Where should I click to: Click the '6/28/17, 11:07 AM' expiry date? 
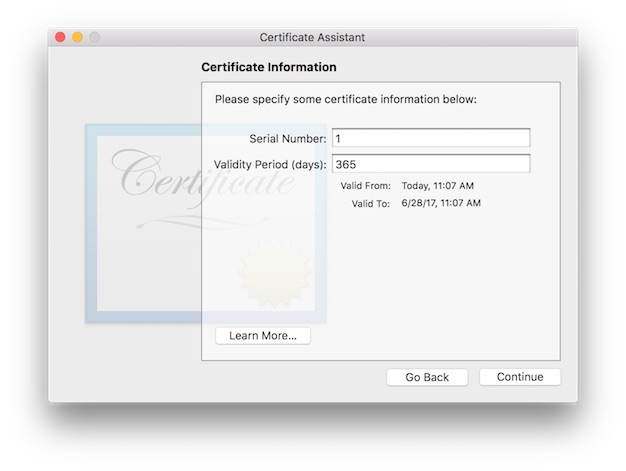441,204
